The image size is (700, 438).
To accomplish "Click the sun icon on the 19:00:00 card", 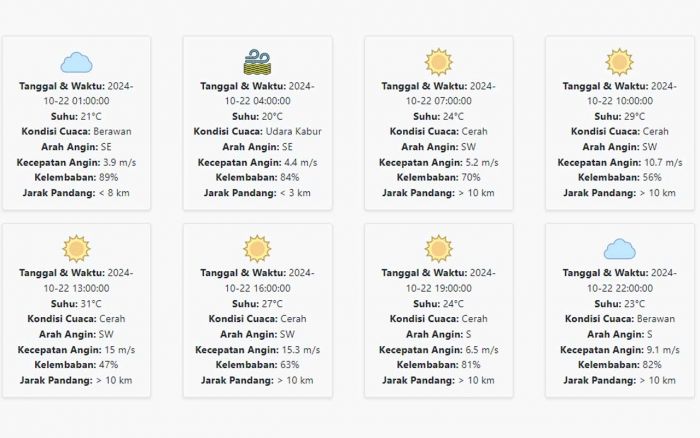I will click(439, 249).
